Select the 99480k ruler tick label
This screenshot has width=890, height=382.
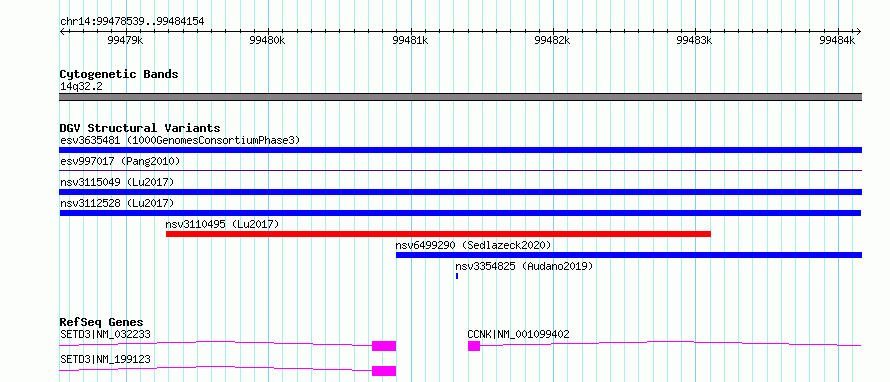(x=267, y=40)
